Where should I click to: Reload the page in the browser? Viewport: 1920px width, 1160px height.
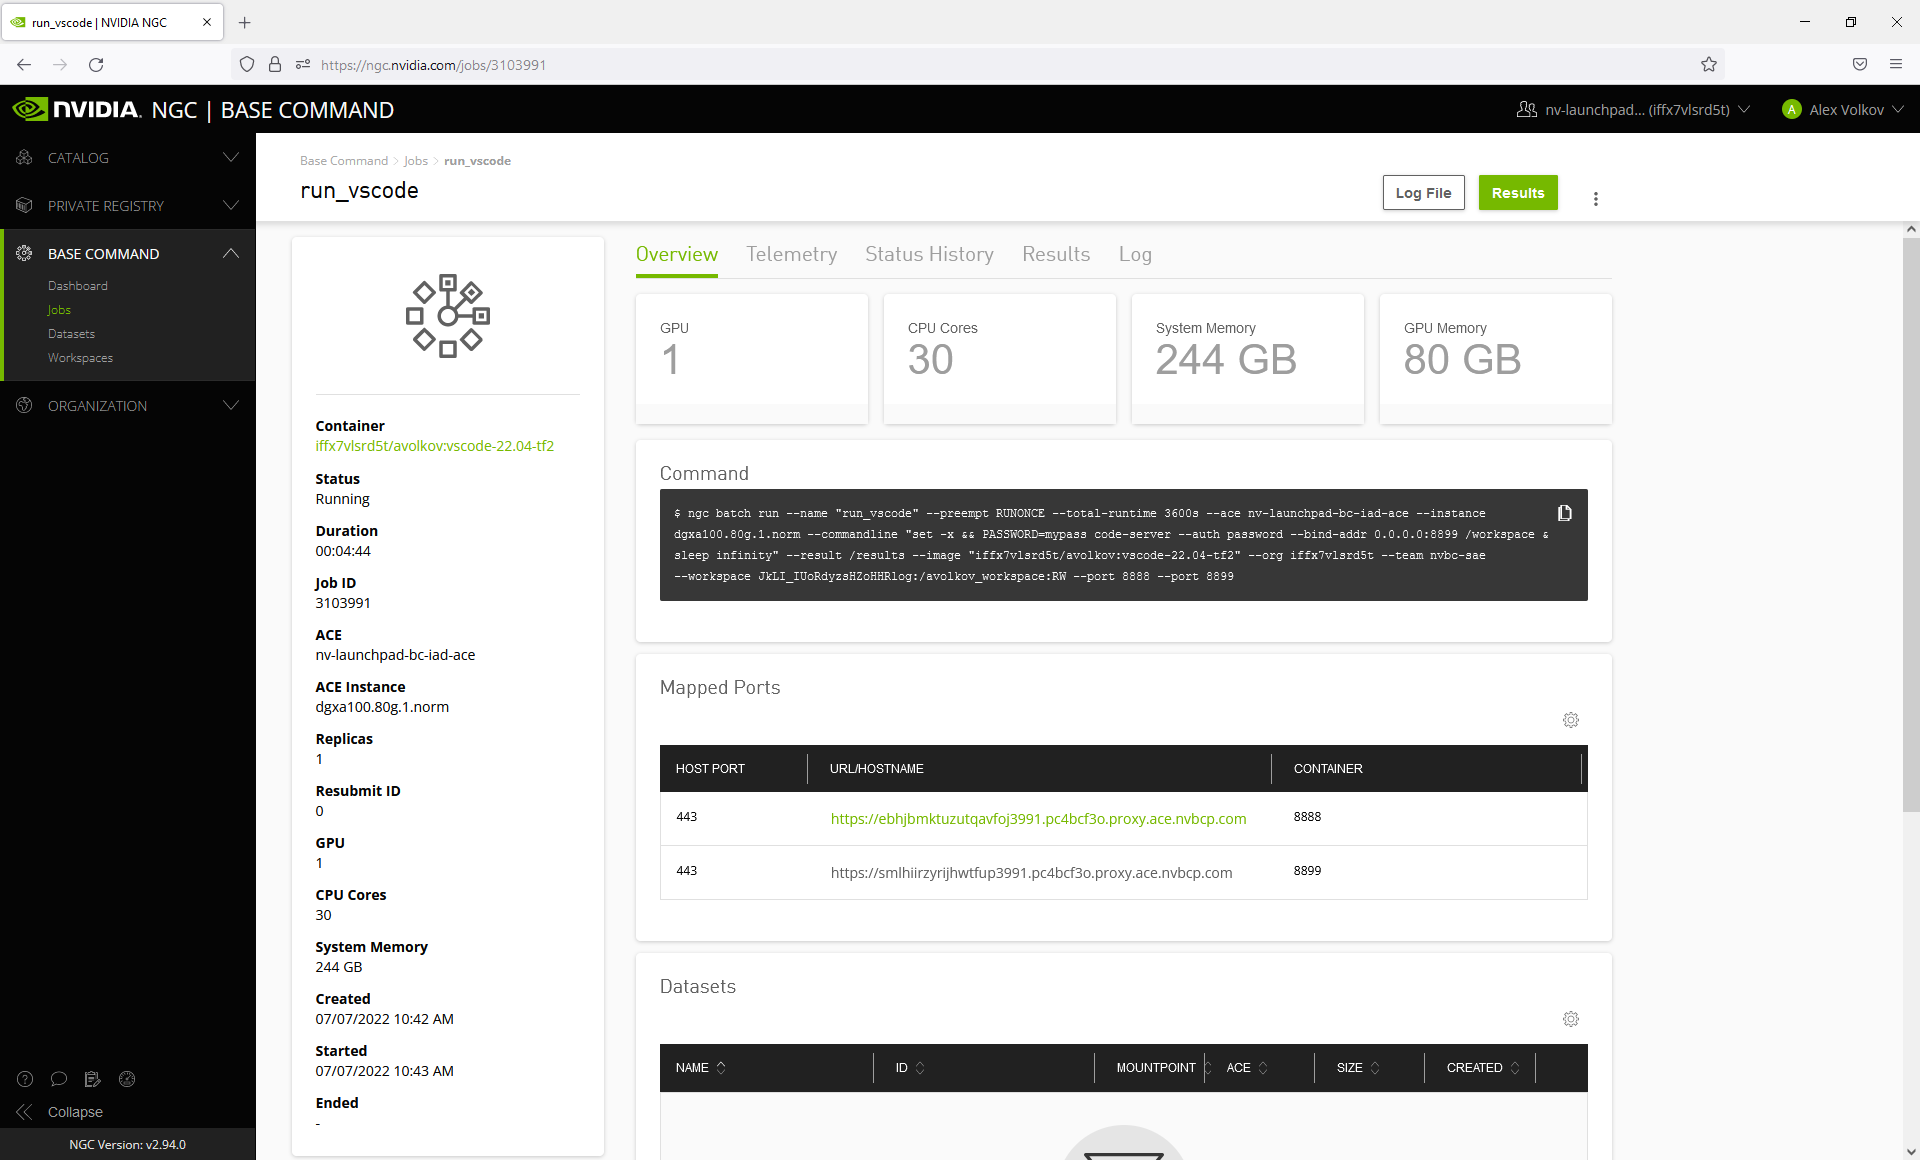point(96,64)
